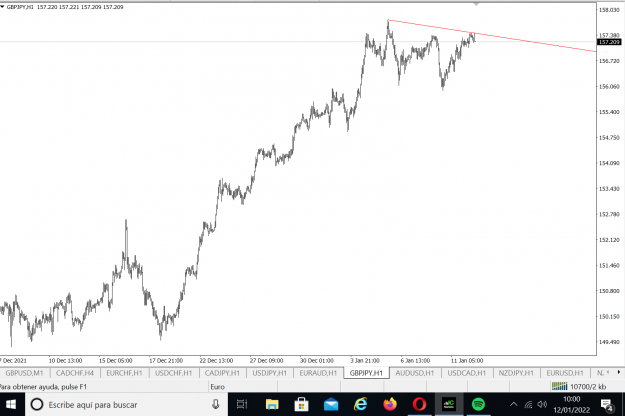Click the 10700/2 kb traffic readout
The image size is (625, 416).
click(x=588, y=387)
